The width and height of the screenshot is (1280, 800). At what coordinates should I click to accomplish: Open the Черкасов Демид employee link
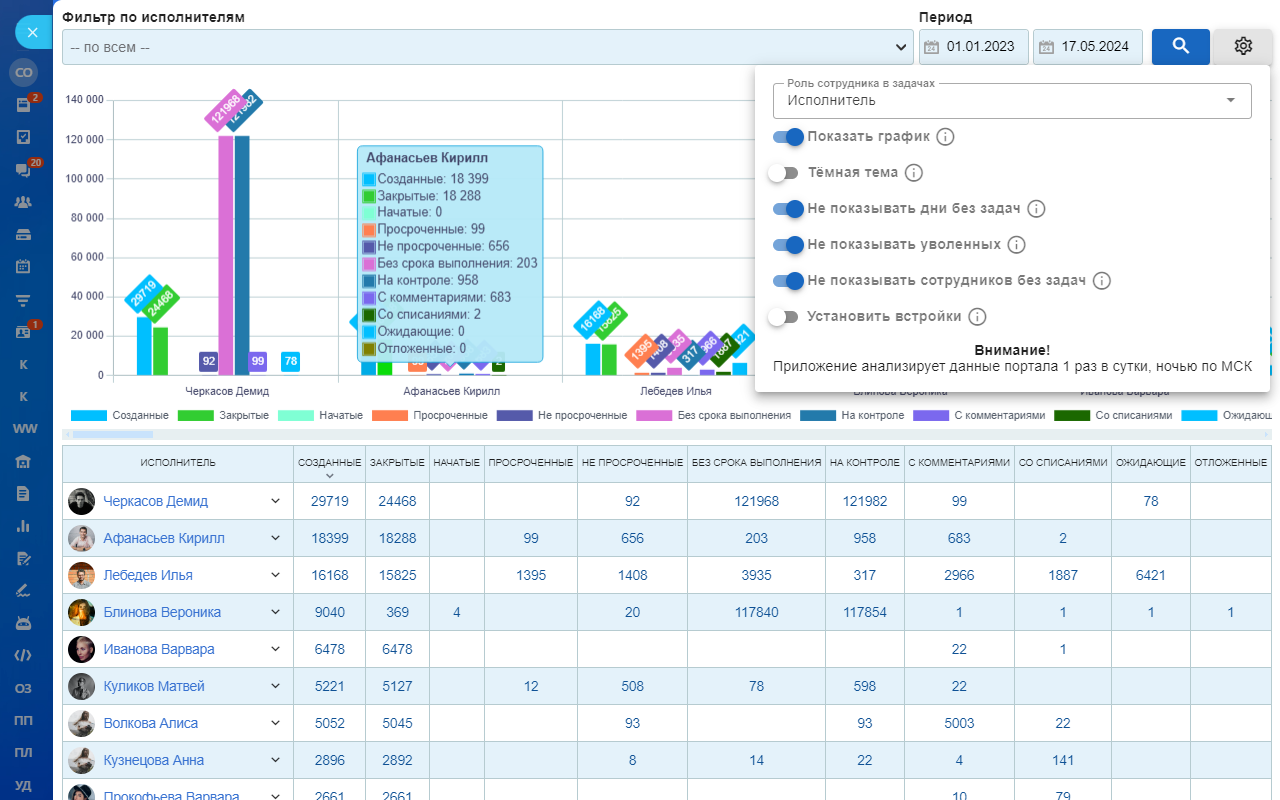click(x=155, y=501)
